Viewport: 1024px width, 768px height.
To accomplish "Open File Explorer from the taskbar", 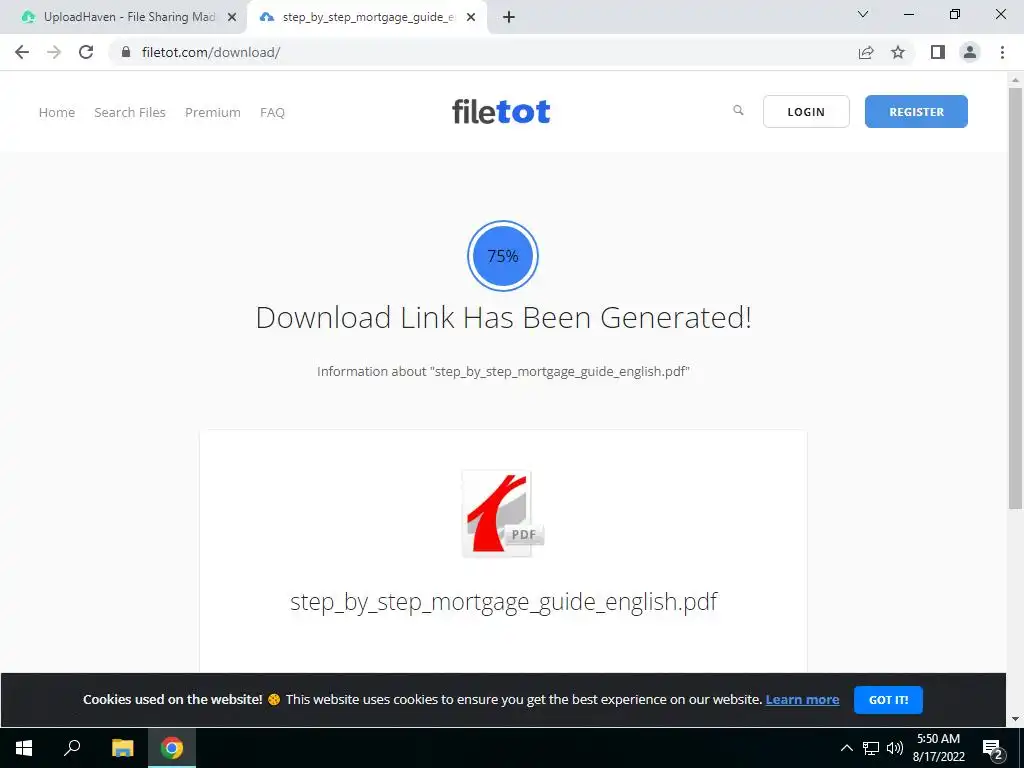I will (x=122, y=748).
